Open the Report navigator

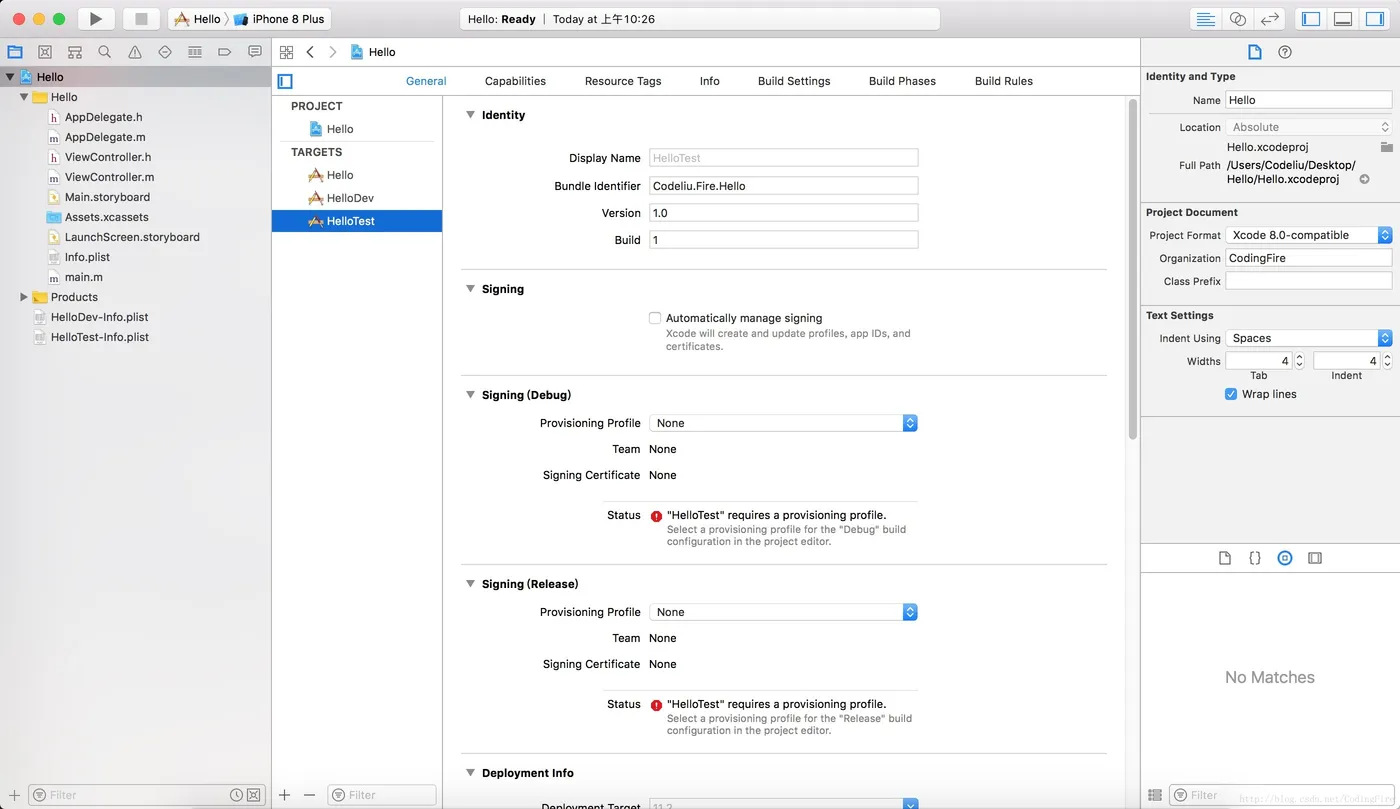(255, 52)
